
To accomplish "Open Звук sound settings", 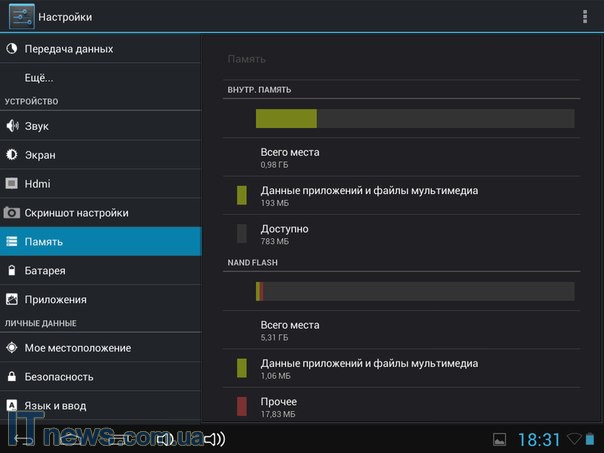I will click(100, 126).
